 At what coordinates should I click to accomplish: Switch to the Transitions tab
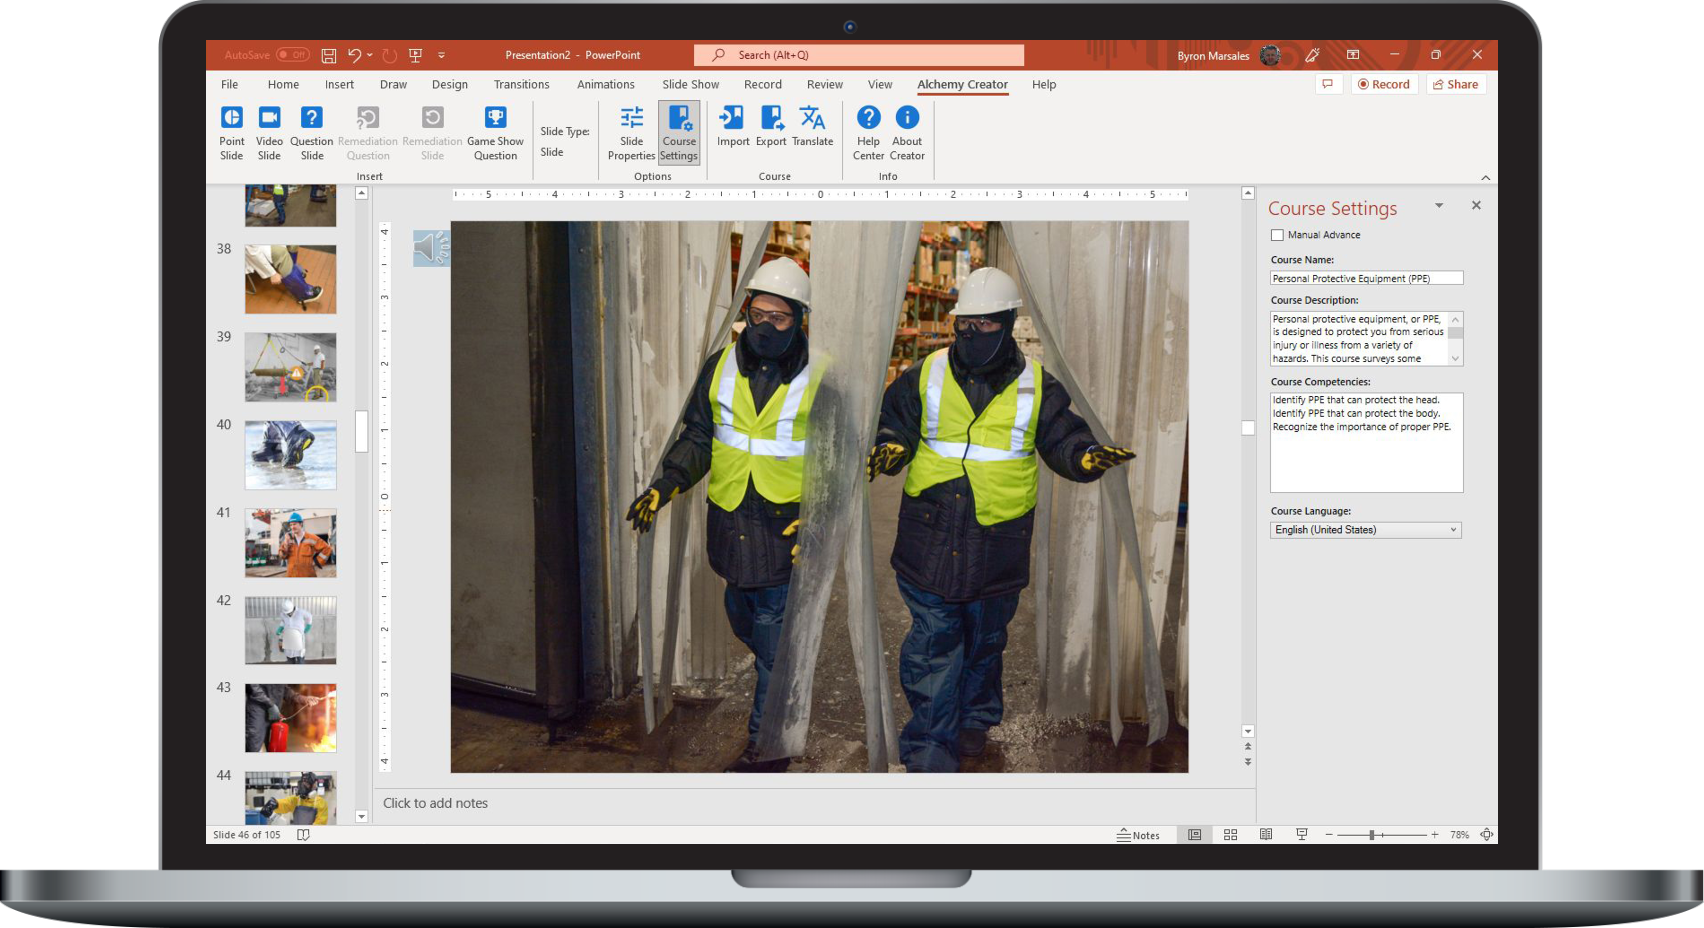click(521, 85)
